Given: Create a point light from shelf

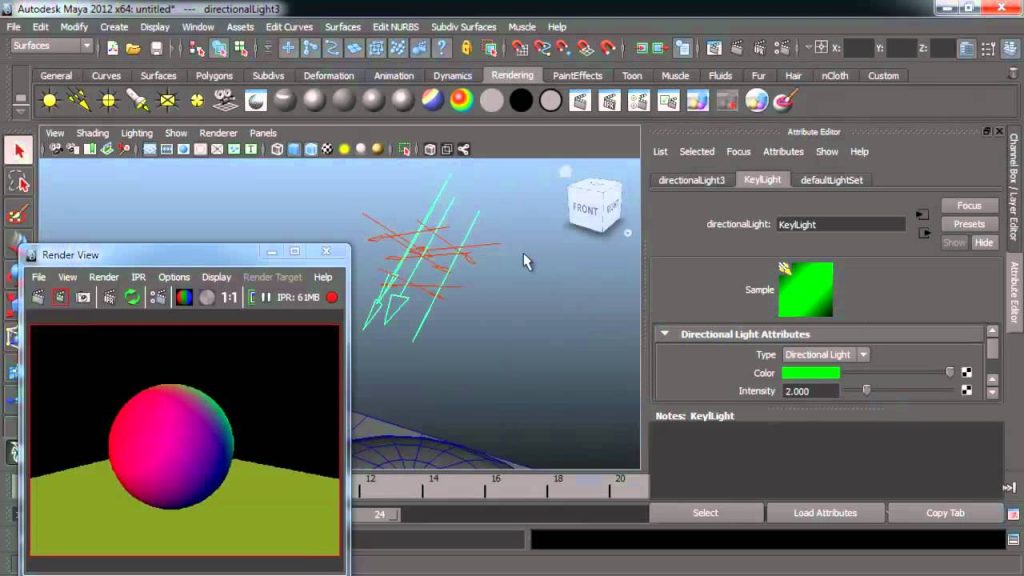Looking at the screenshot, I should point(108,101).
